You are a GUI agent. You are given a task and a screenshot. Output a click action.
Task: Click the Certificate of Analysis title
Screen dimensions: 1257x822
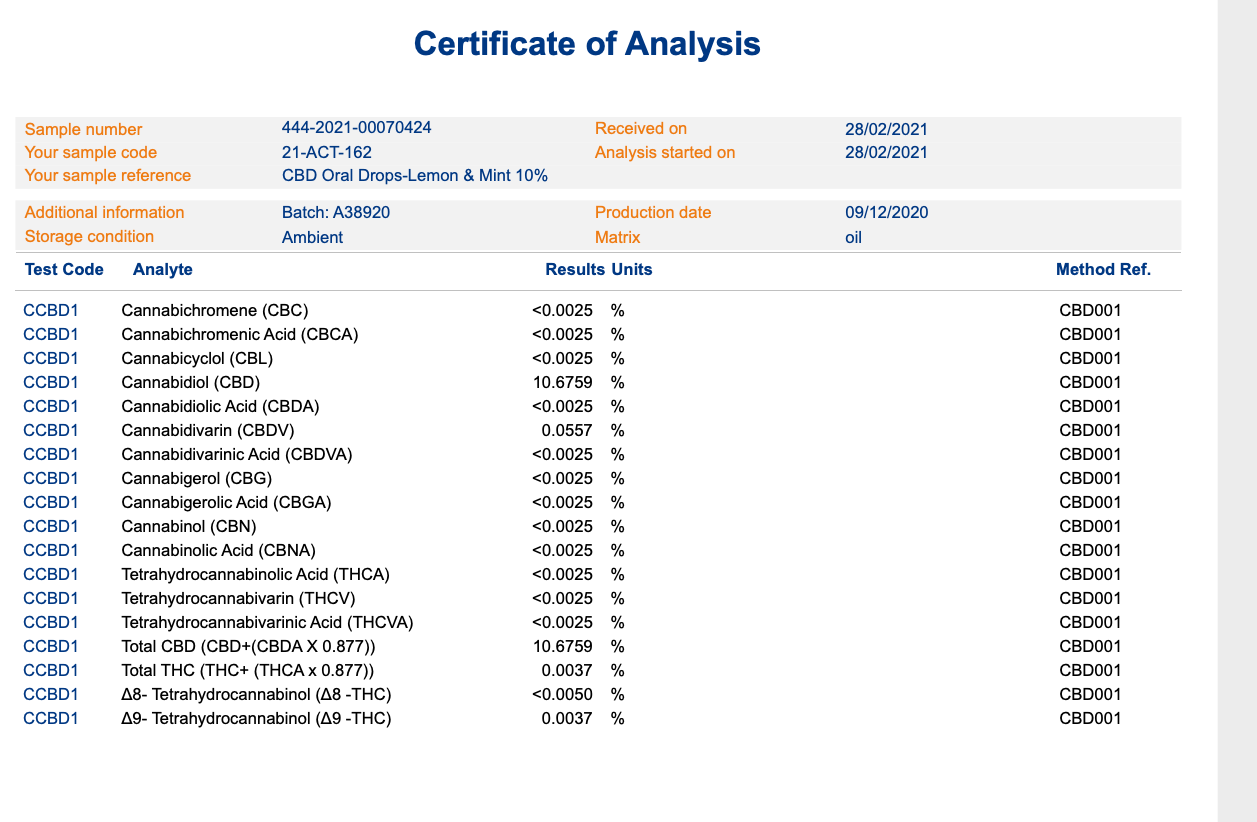pyautogui.click(x=587, y=44)
